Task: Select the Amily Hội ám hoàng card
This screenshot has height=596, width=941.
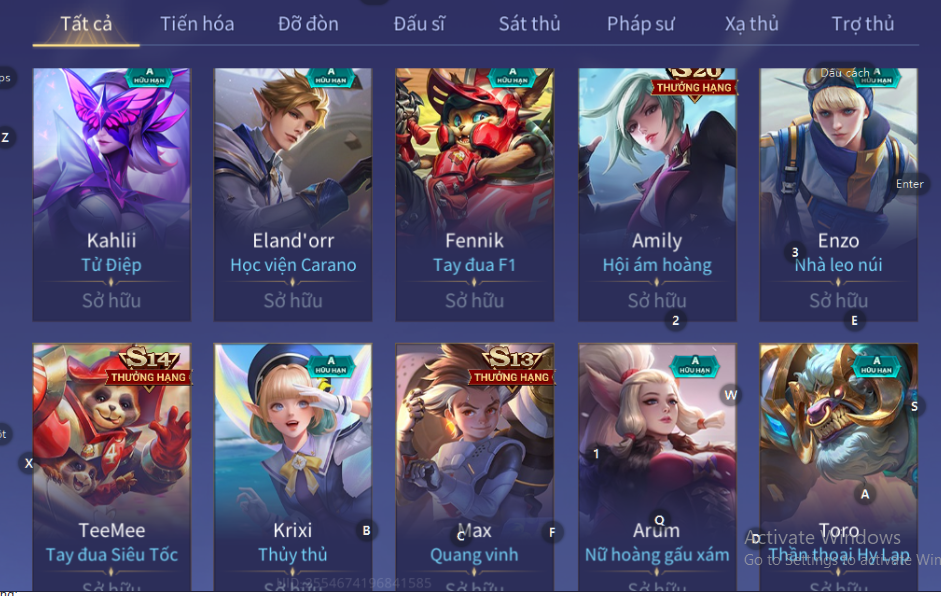Action: (657, 194)
